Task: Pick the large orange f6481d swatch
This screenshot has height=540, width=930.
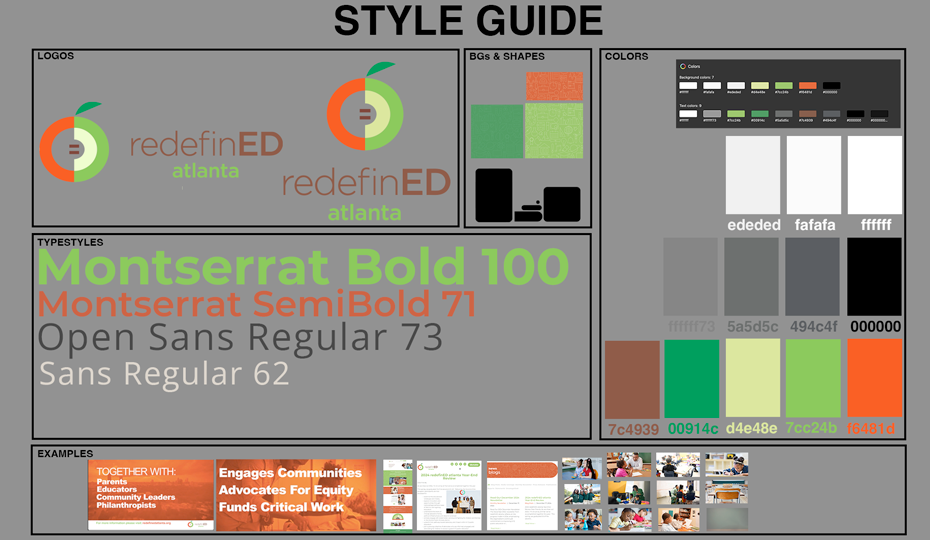Action: pyautogui.click(x=874, y=378)
